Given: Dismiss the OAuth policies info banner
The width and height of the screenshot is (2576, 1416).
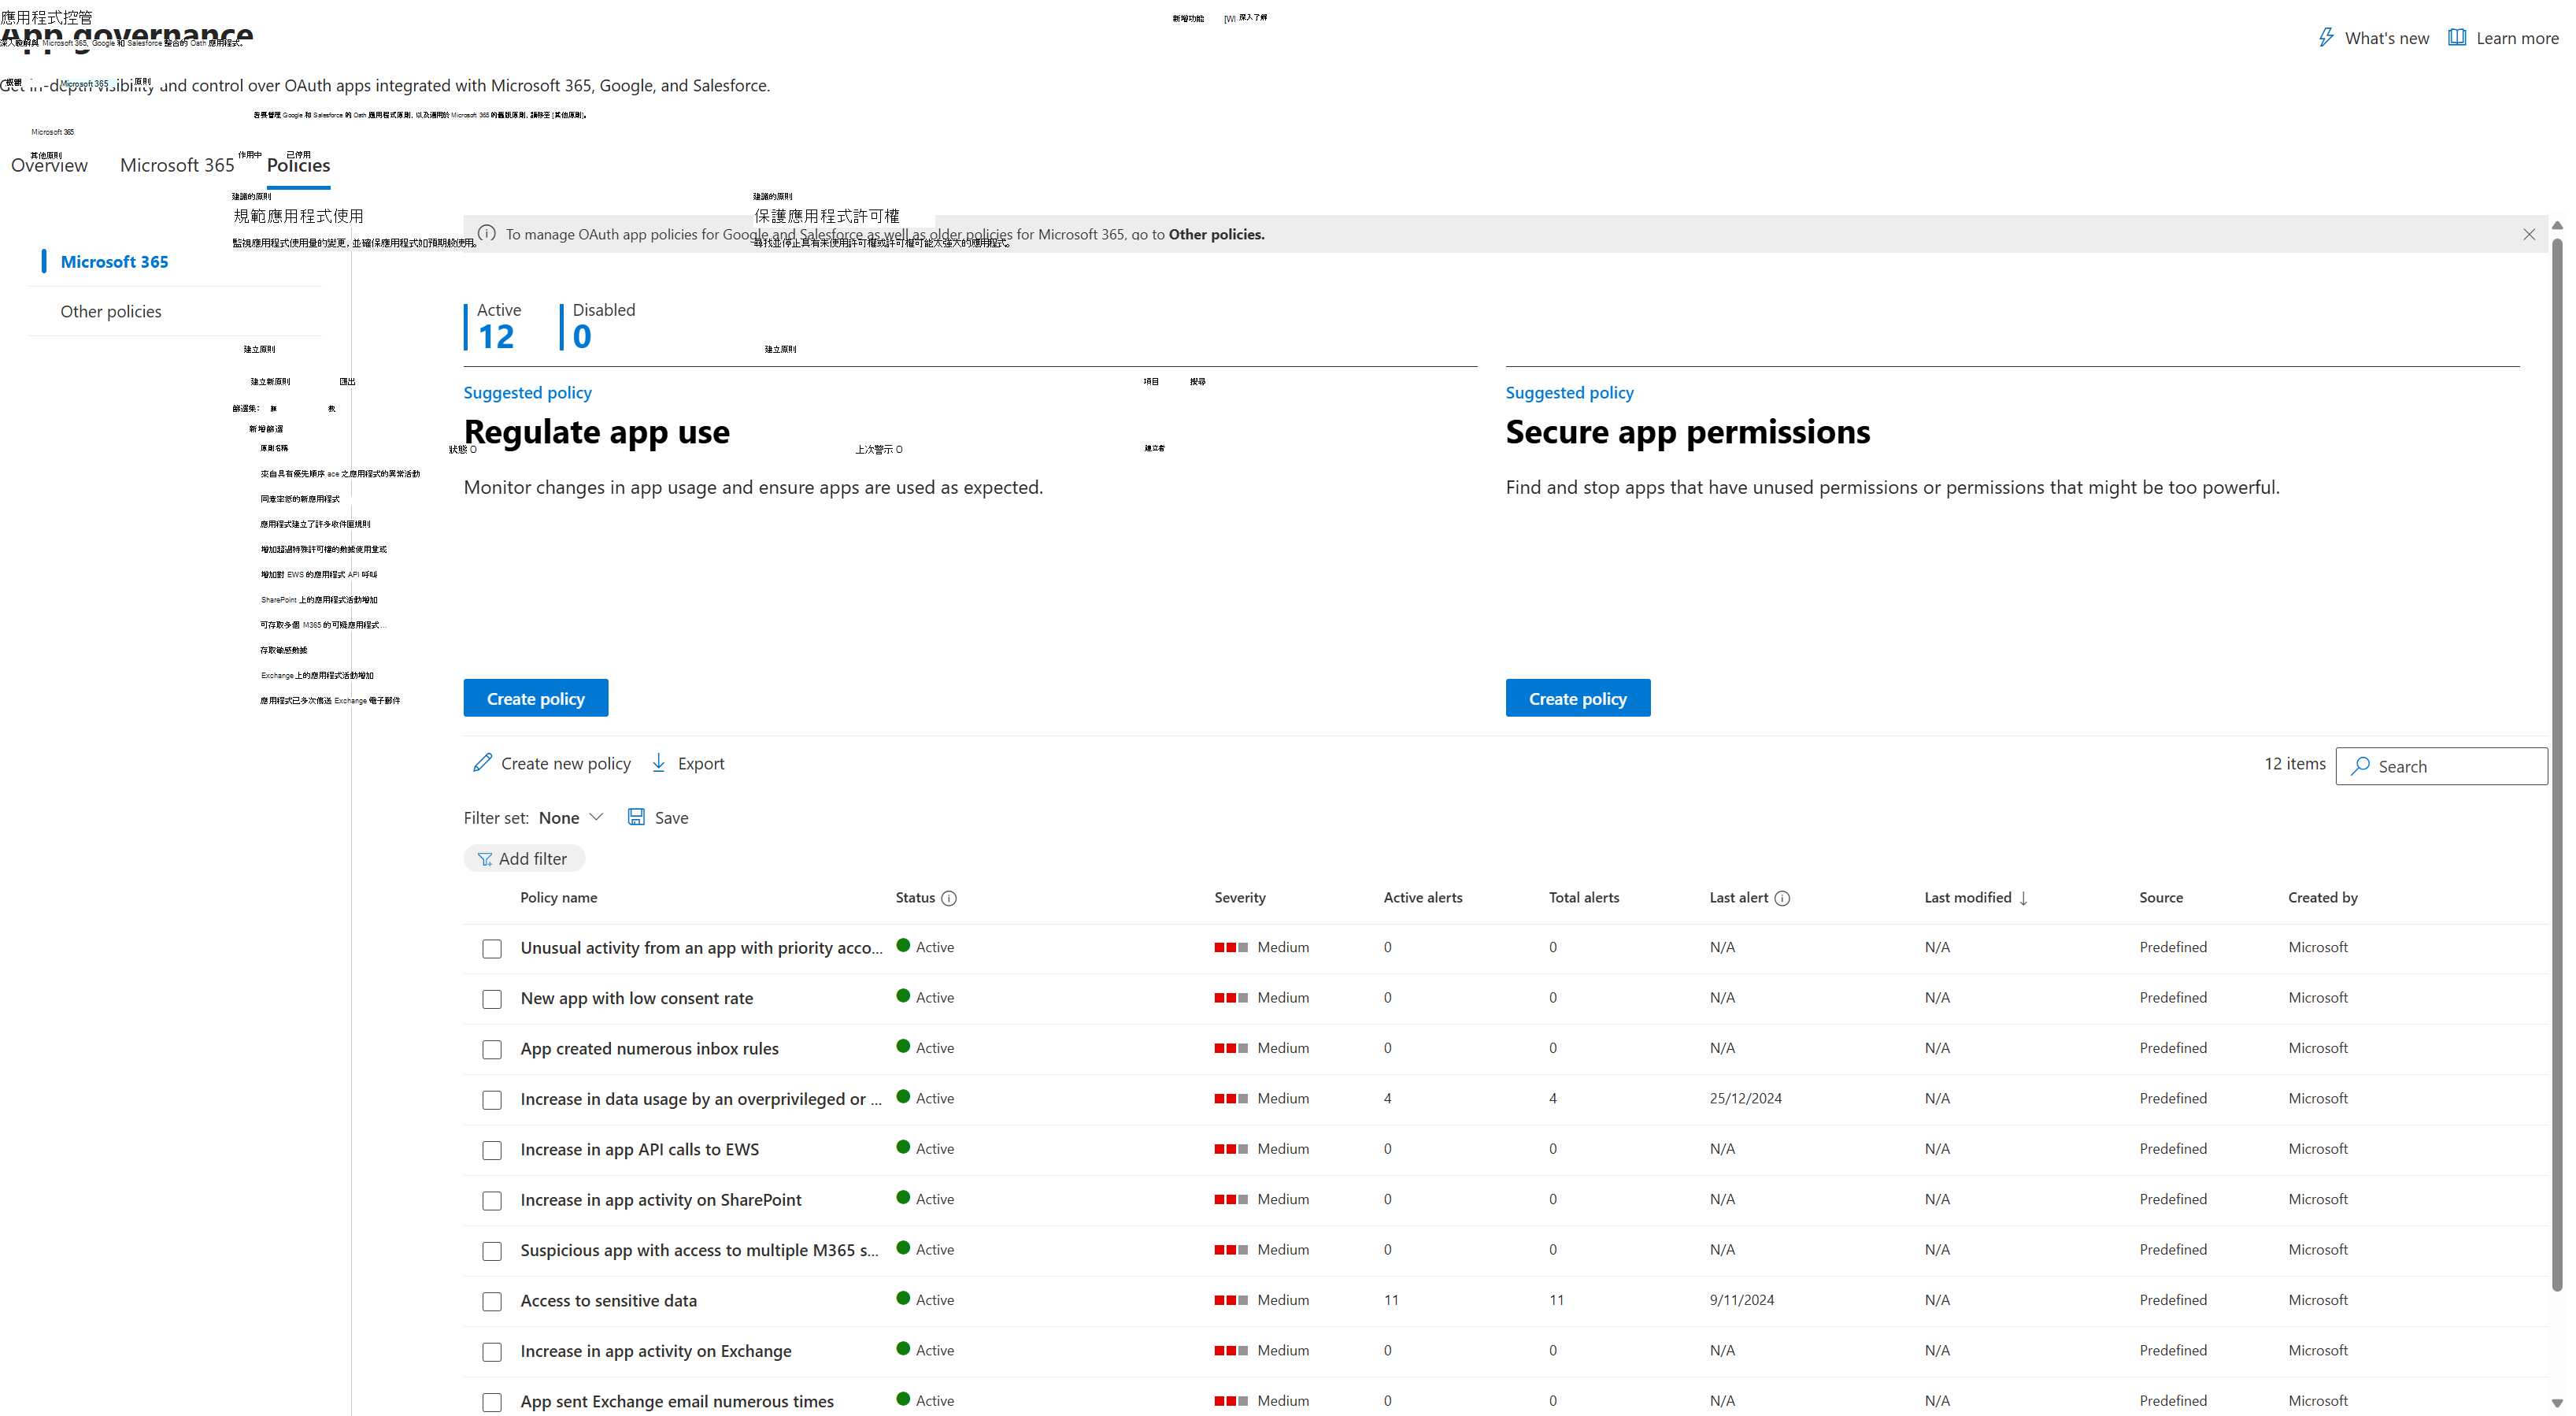Looking at the screenshot, I should [2529, 234].
